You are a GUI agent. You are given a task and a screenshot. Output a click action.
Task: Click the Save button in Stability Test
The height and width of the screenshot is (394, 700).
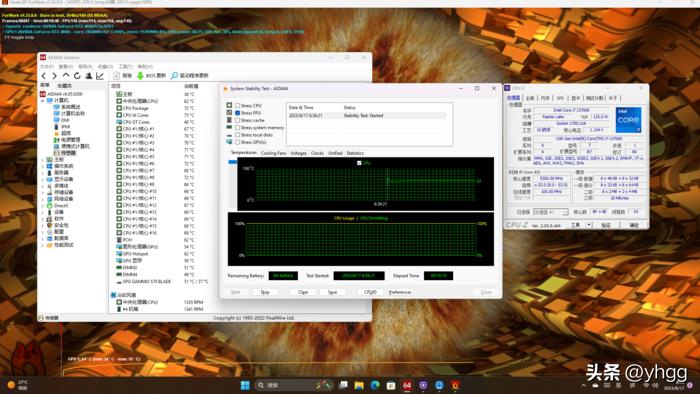coord(332,292)
